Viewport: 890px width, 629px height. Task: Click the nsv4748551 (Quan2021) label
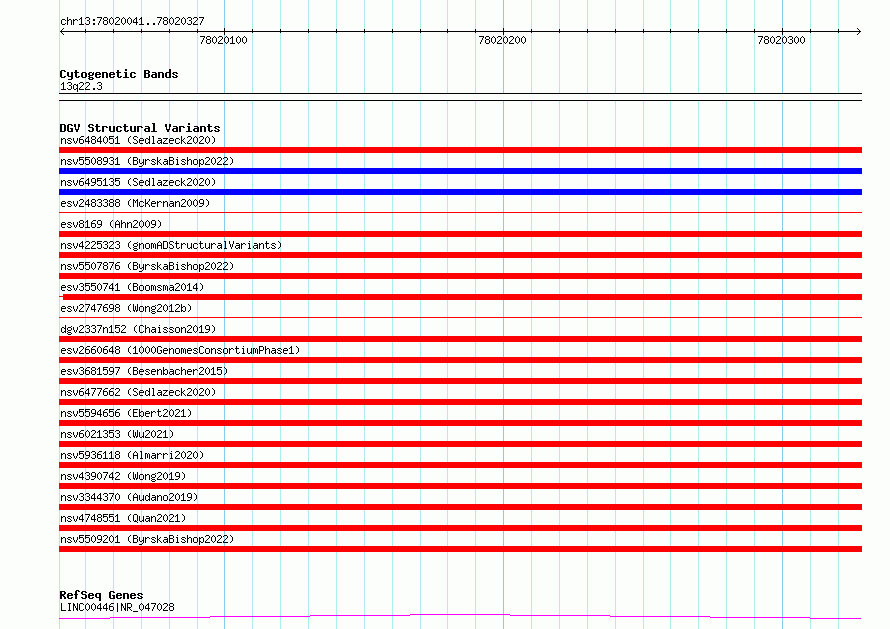click(x=123, y=518)
